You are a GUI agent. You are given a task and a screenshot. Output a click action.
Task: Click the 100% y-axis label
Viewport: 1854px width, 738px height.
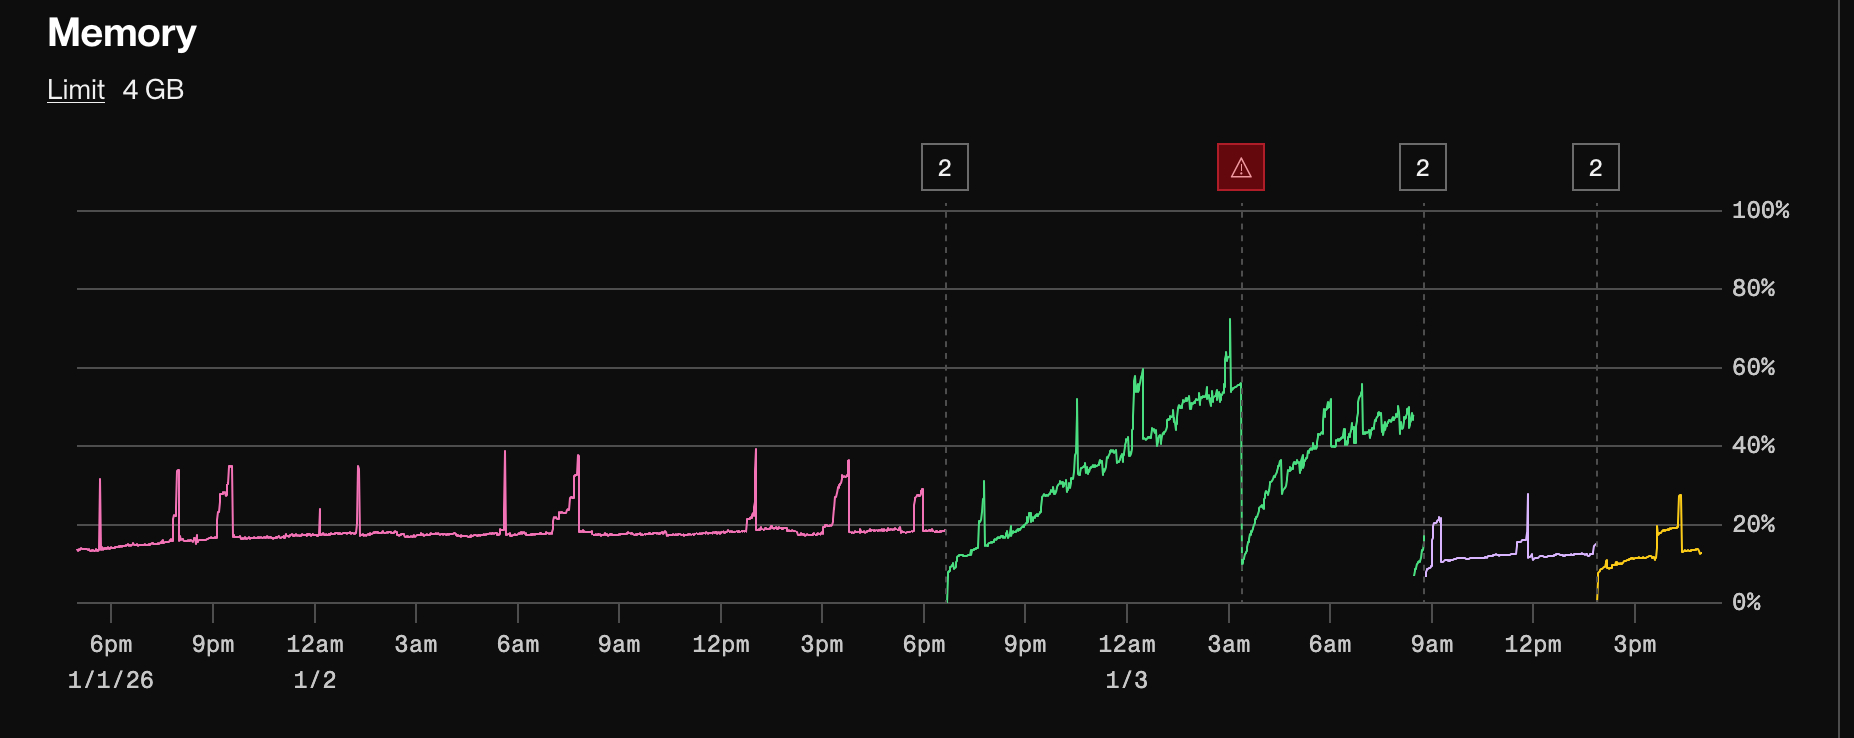(1760, 210)
